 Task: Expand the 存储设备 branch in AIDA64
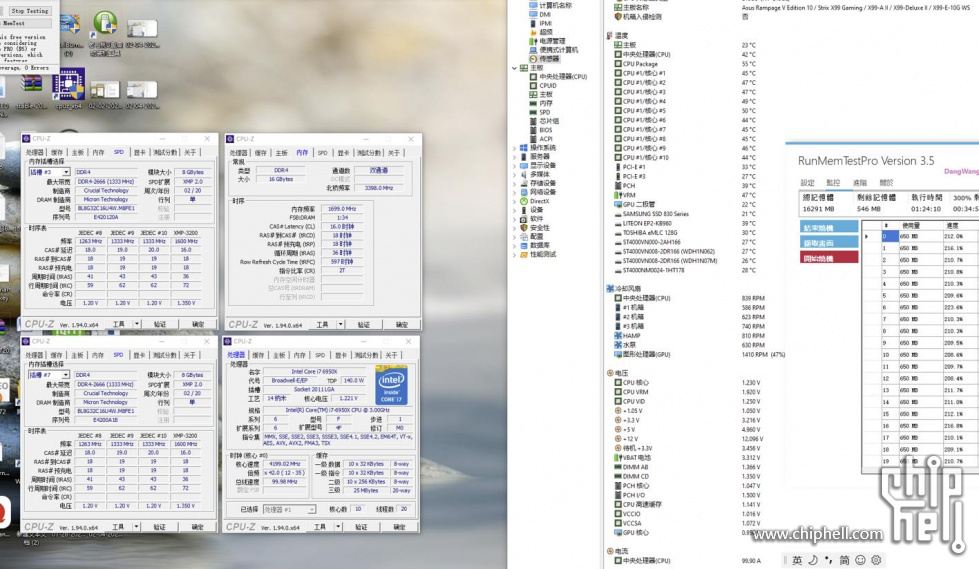click(514, 184)
